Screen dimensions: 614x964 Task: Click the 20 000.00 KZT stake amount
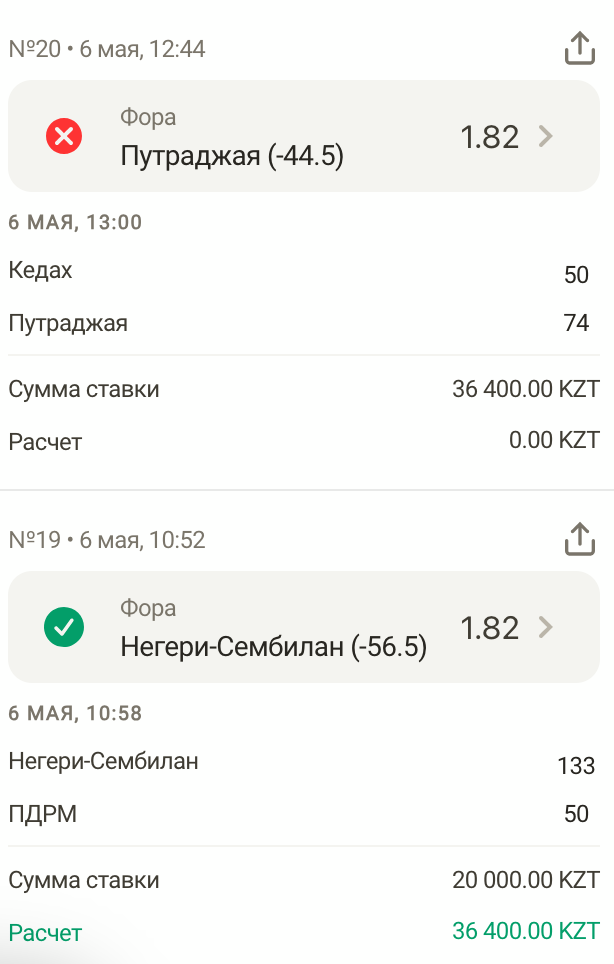[525, 880]
